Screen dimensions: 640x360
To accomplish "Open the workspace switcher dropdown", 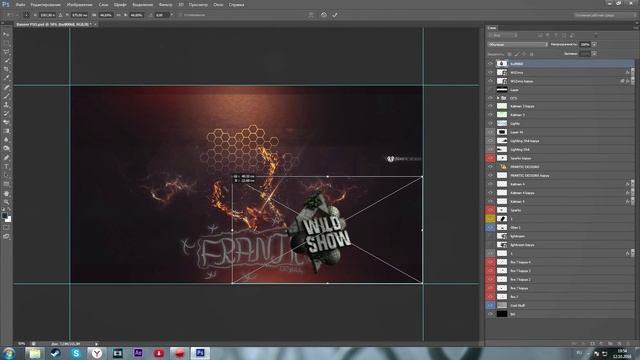I will pyautogui.click(x=605, y=15).
